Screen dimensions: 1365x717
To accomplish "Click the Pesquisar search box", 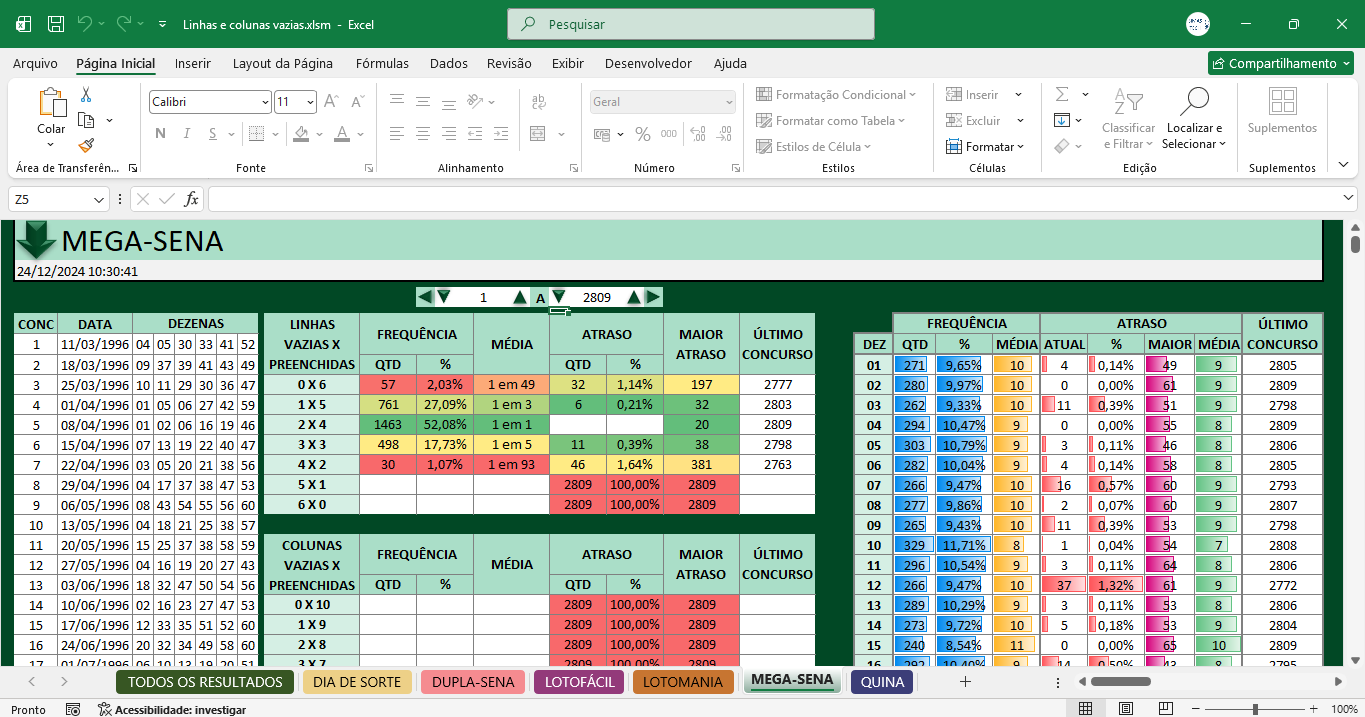I will 691,24.
